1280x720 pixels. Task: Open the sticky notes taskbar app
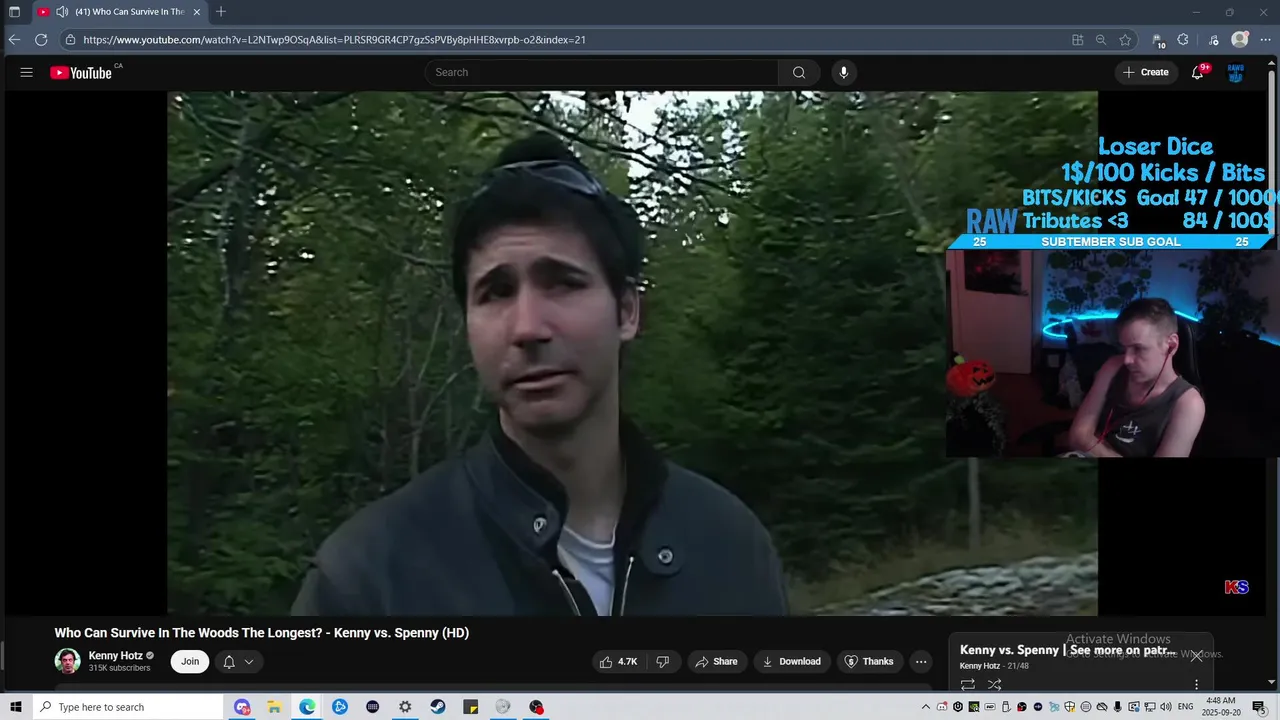click(x=471, y=707)
